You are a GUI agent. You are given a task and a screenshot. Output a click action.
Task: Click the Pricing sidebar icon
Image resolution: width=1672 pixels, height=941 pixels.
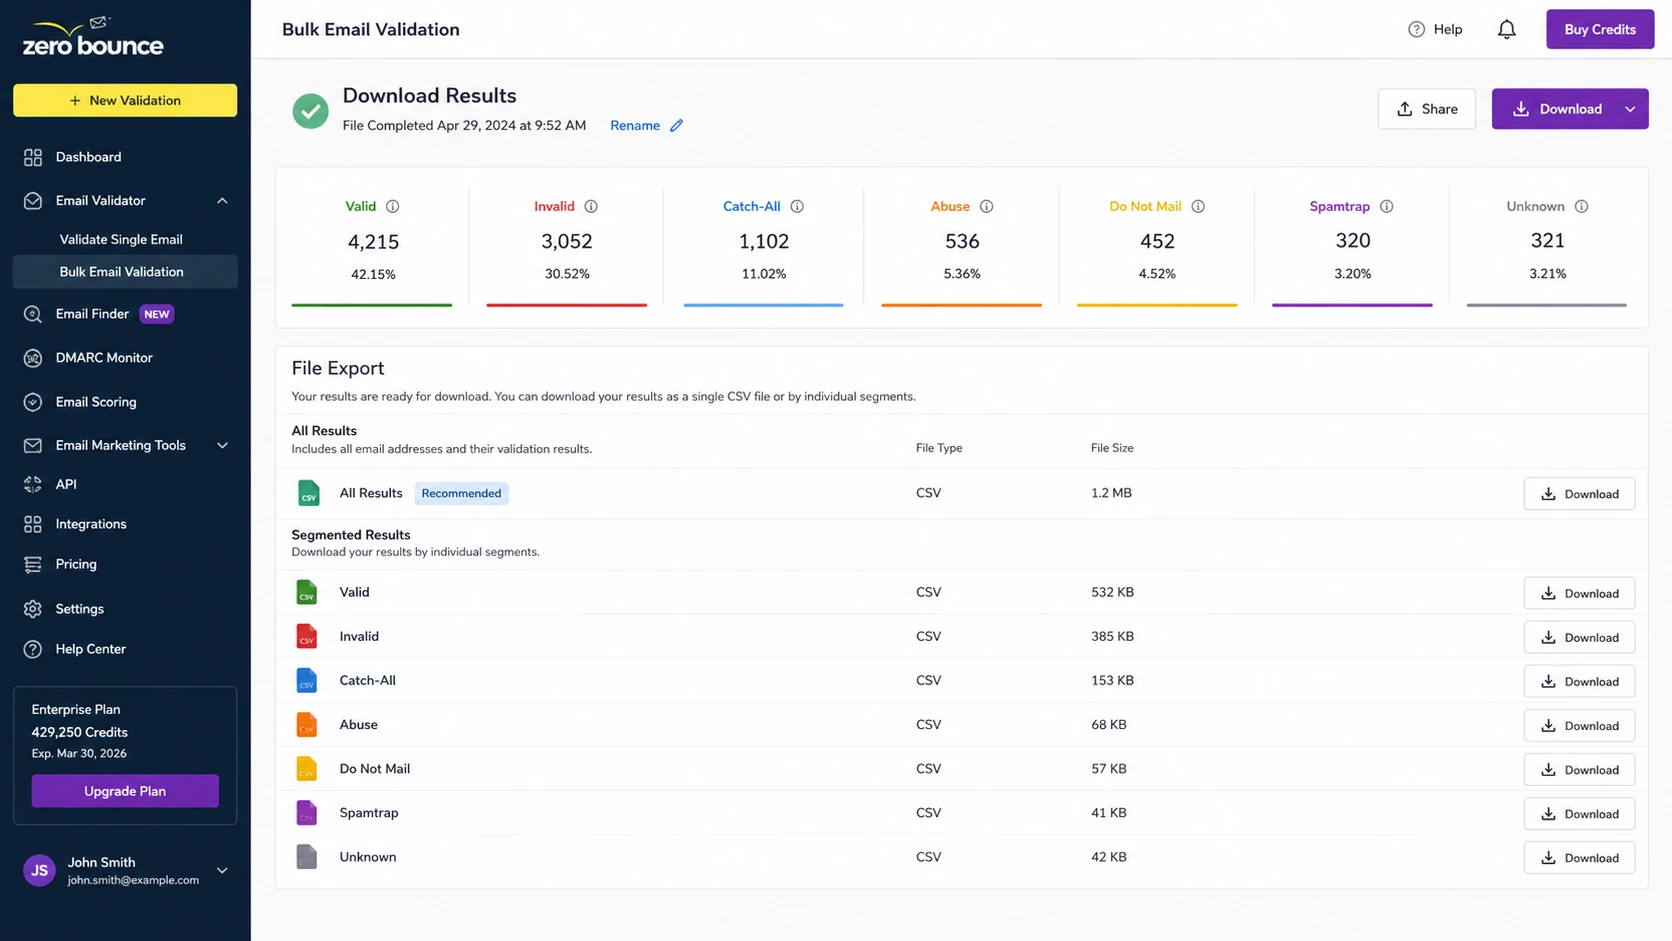click(x=33, y=564)
